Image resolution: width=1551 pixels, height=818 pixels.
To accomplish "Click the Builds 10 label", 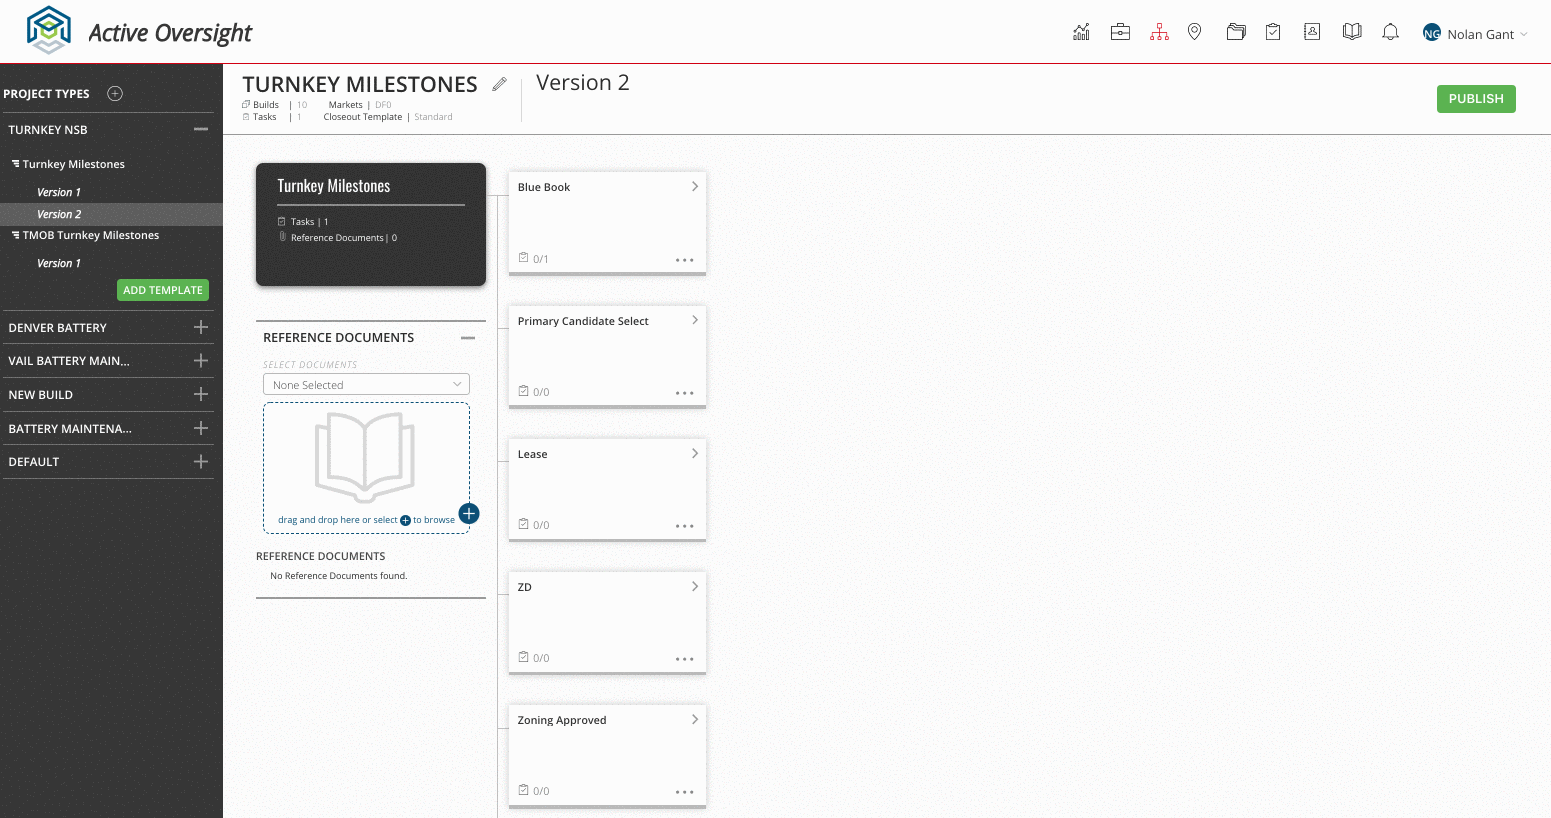I will (275, 105).
